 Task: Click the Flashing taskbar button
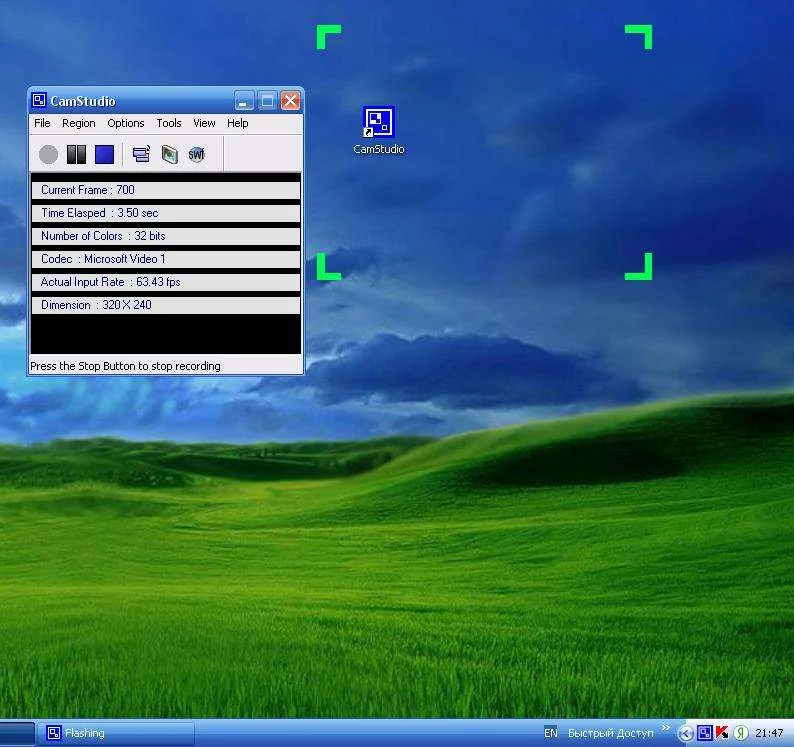click(x=116, y=733)
